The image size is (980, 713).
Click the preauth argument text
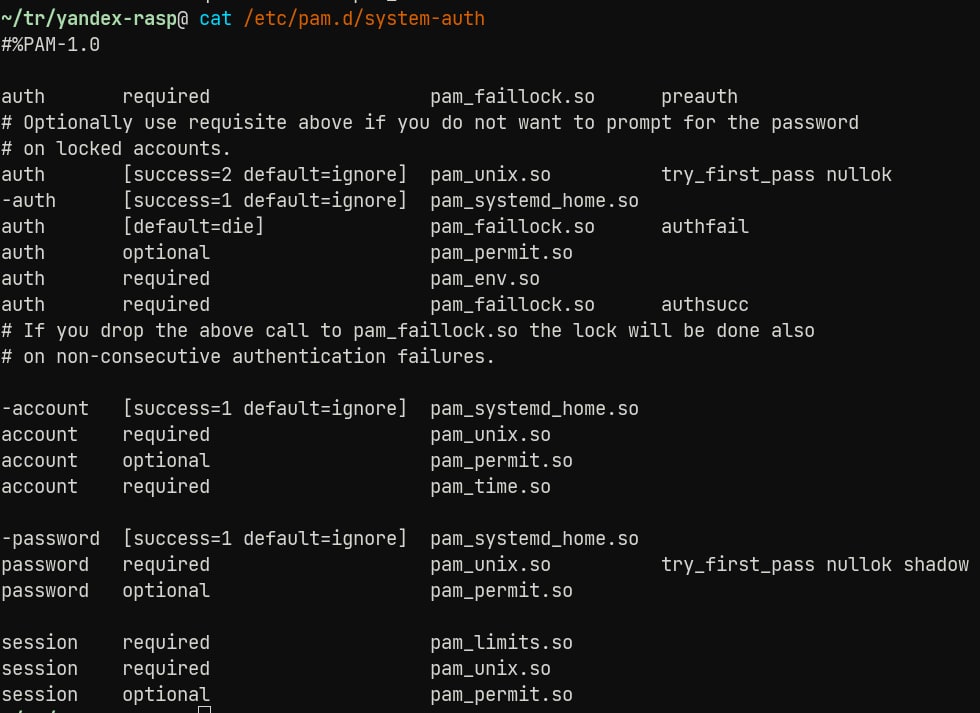[699, 97]
